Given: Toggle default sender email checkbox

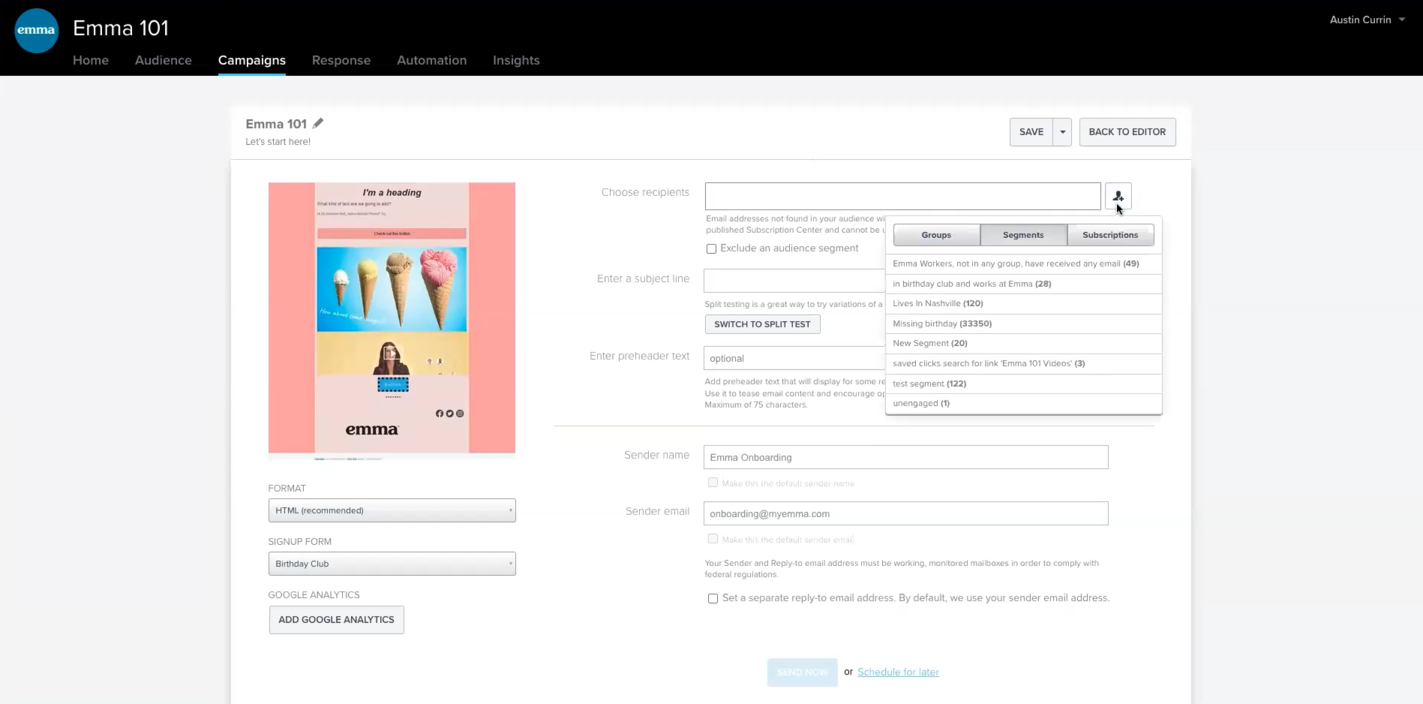Looking at the screenshot, I should coord(713,539).
